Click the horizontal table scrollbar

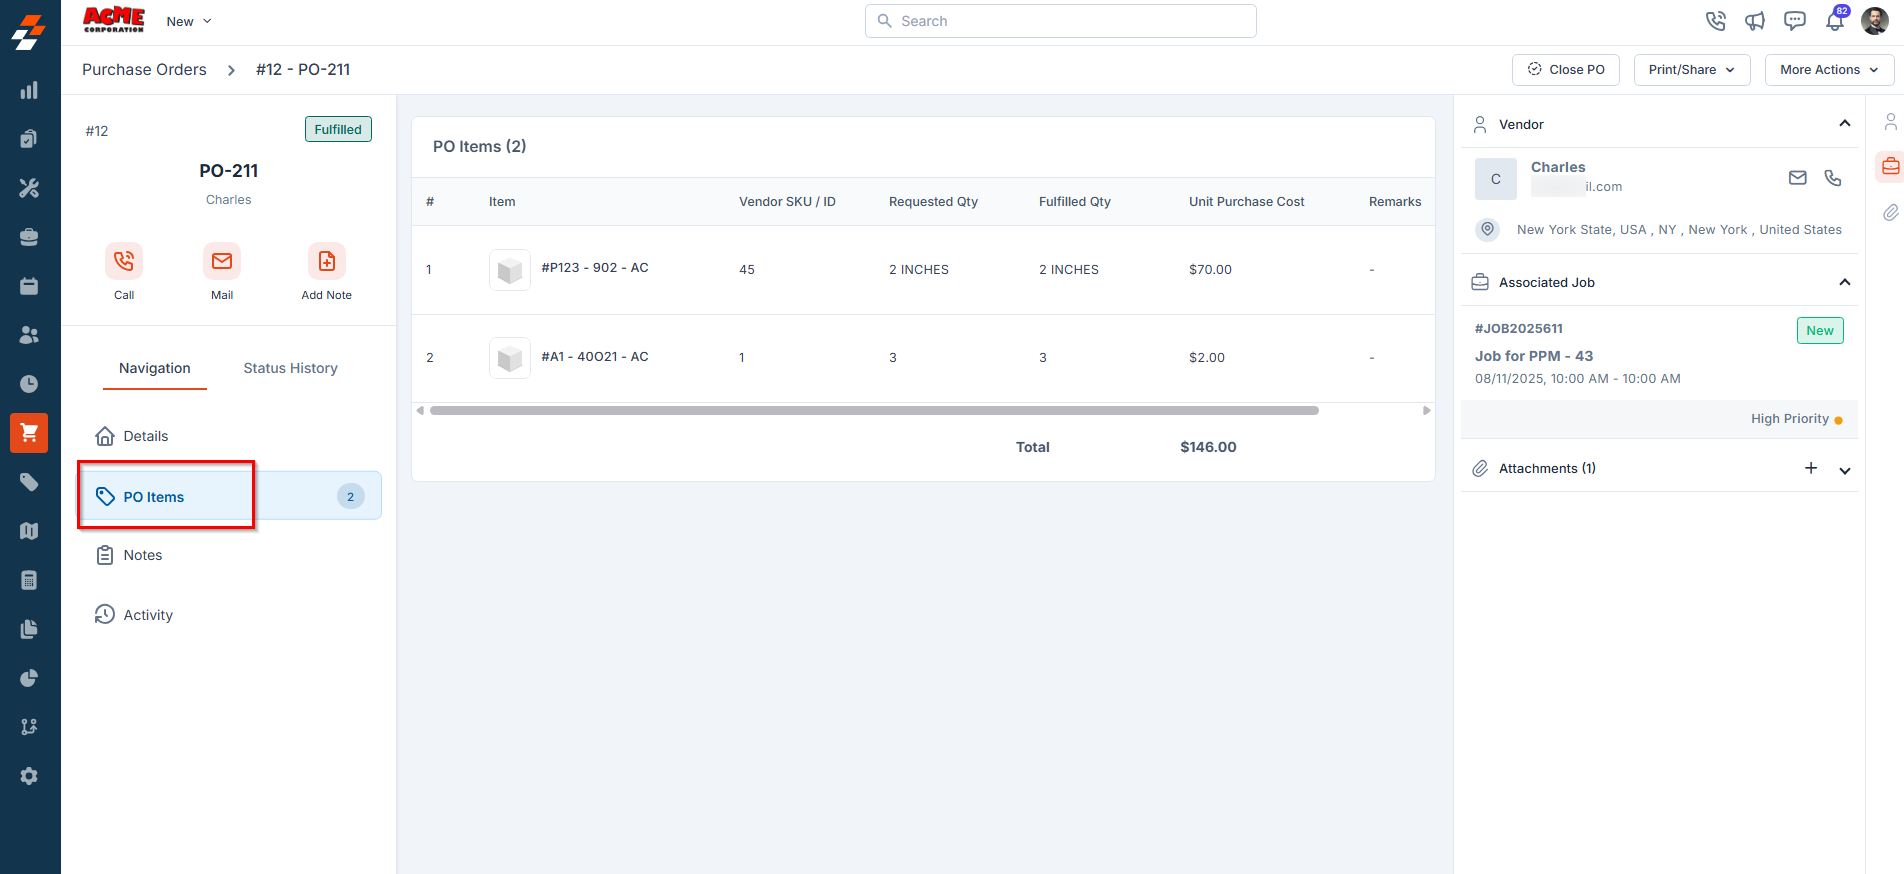point(874,410)
